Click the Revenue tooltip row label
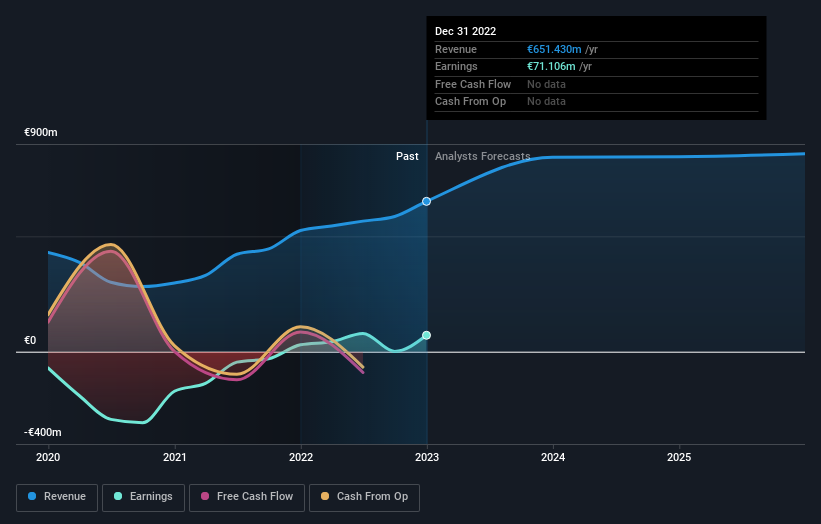This screenshot has width=821, height=524. tap(456, 49)
